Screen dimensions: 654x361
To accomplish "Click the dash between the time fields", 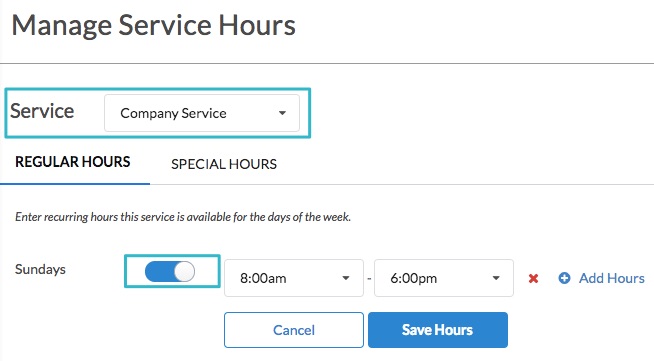I will 369,278.
